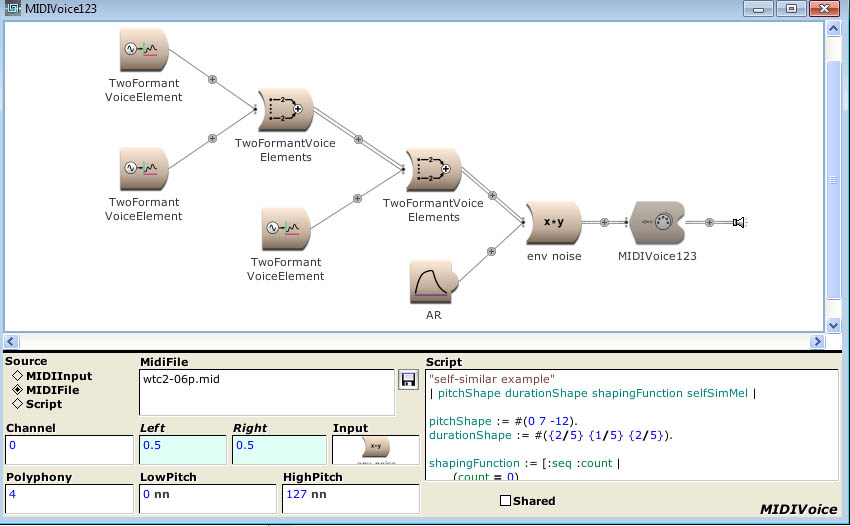Viewport: 850px width, 526px height.
Task: Click the plus node on the AR connection
Action: click(x=491, y=252)
